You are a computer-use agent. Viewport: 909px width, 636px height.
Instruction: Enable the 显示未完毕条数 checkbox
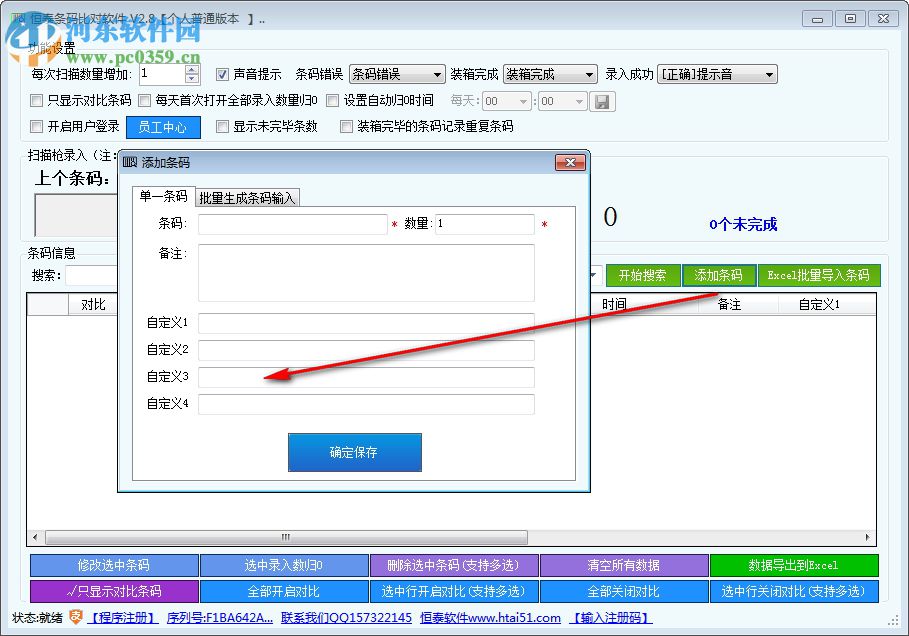coord(222,127)
